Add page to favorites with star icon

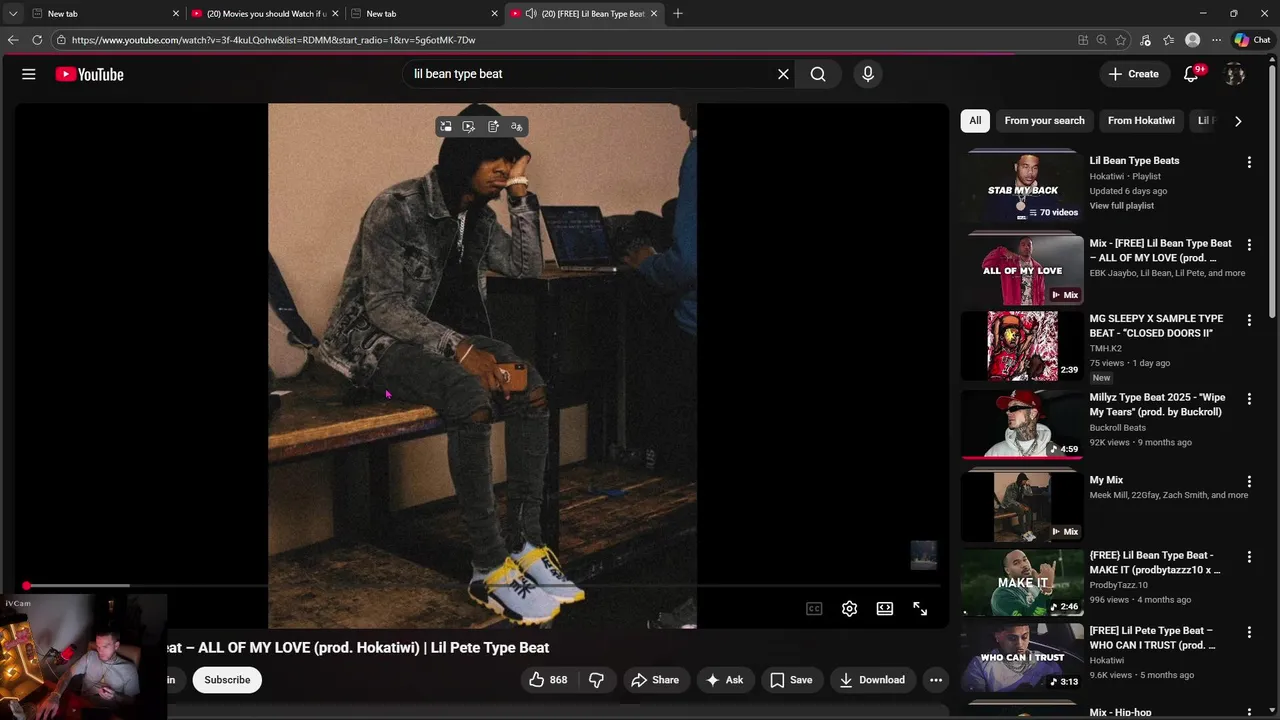[x=1121, y=40]
